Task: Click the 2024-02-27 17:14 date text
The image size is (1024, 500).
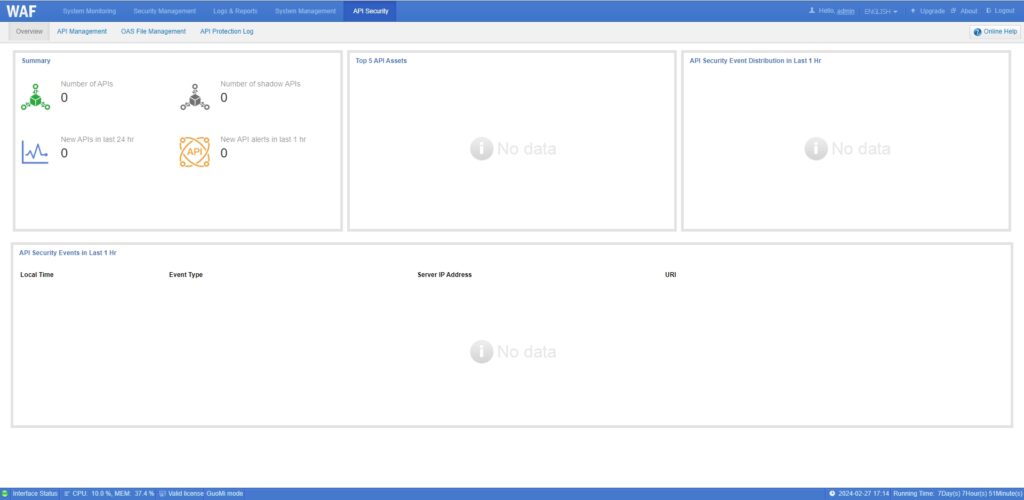Action: coord(864,493)
